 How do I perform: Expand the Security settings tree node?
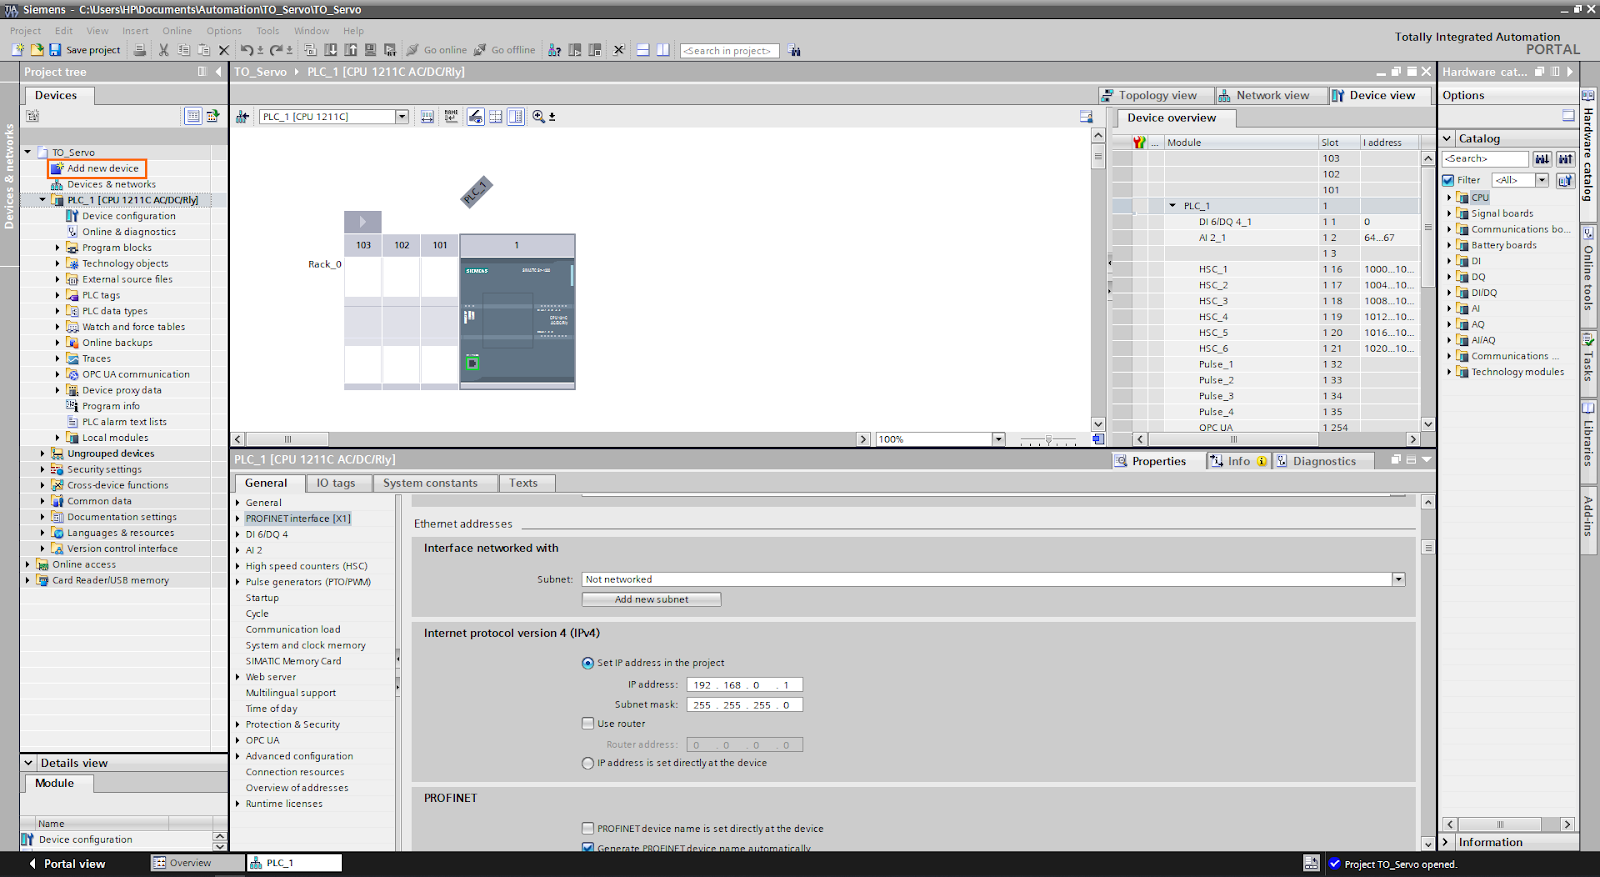pyautogui.click(x=42, y=469)
